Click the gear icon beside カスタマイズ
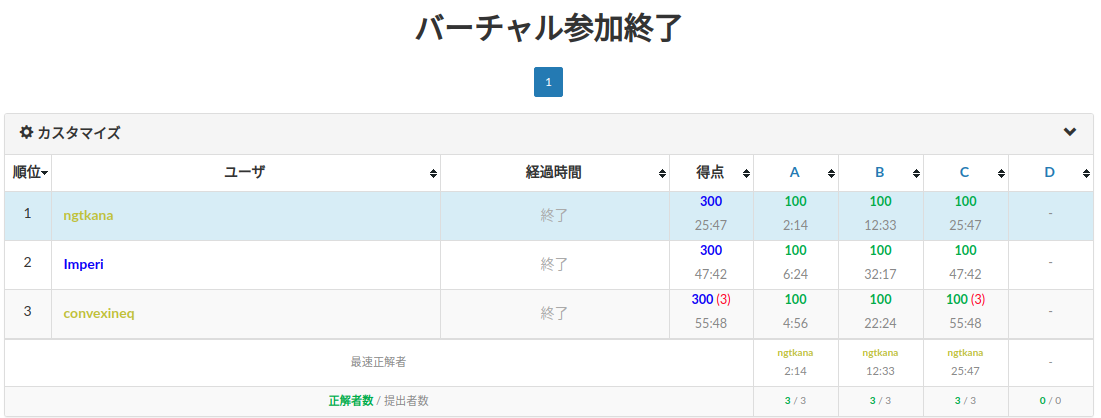Image resolution: width=1101 pixels, height=418 pixels. [26, 132]
